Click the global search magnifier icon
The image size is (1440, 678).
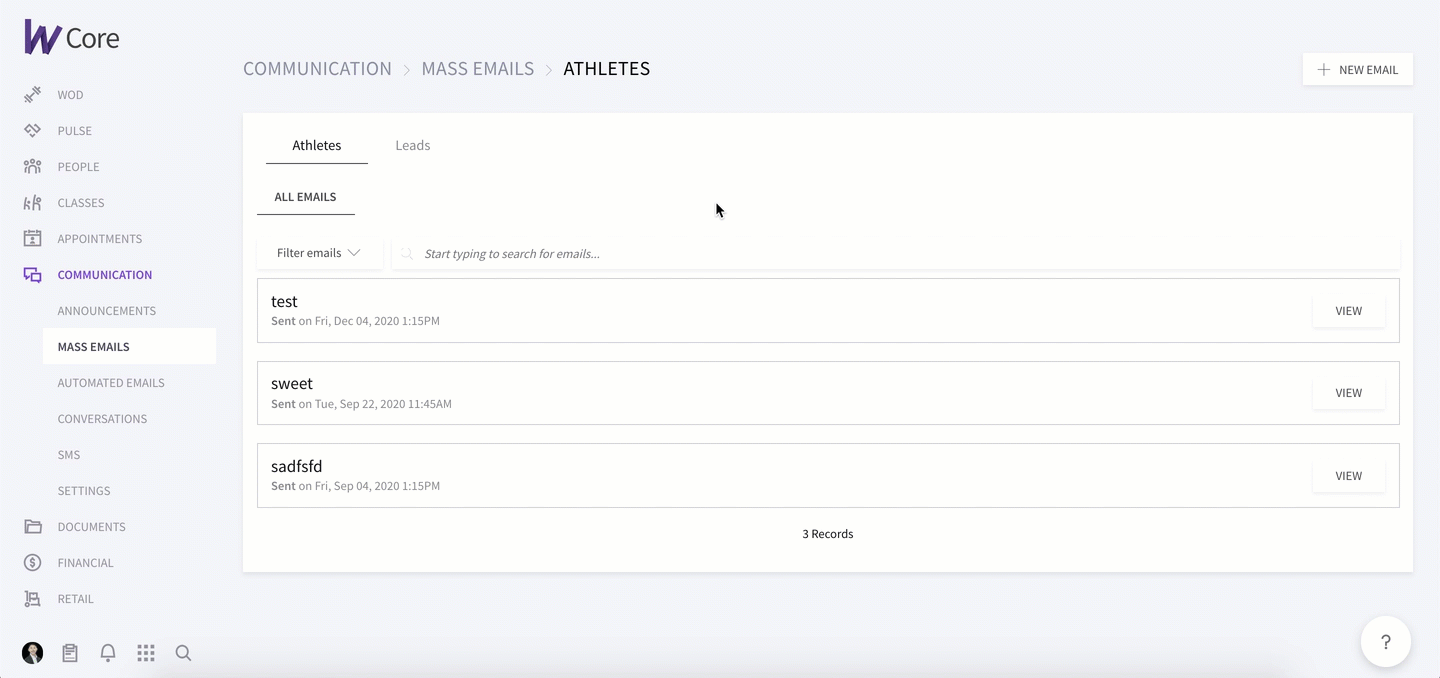pos(183,653)
